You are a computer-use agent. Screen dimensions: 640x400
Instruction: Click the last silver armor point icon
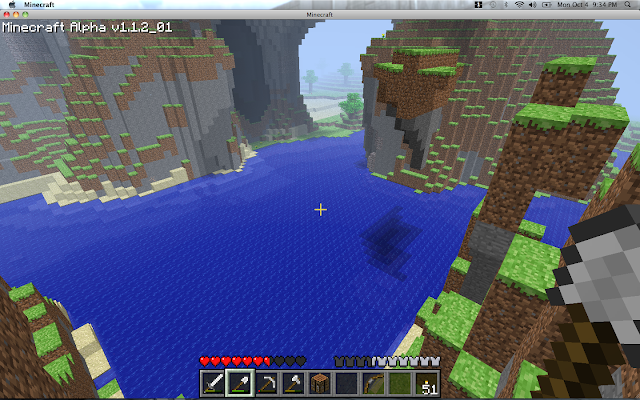coord(435,361)
